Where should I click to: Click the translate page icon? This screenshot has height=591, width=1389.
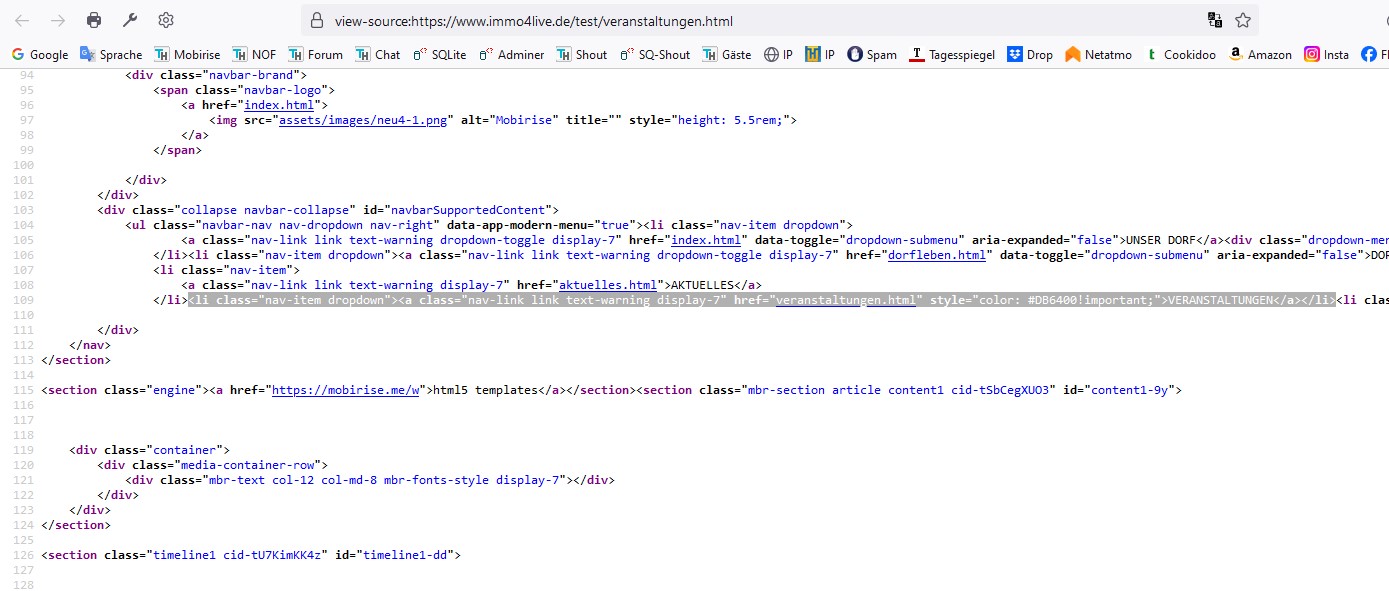coord(1214,20)
